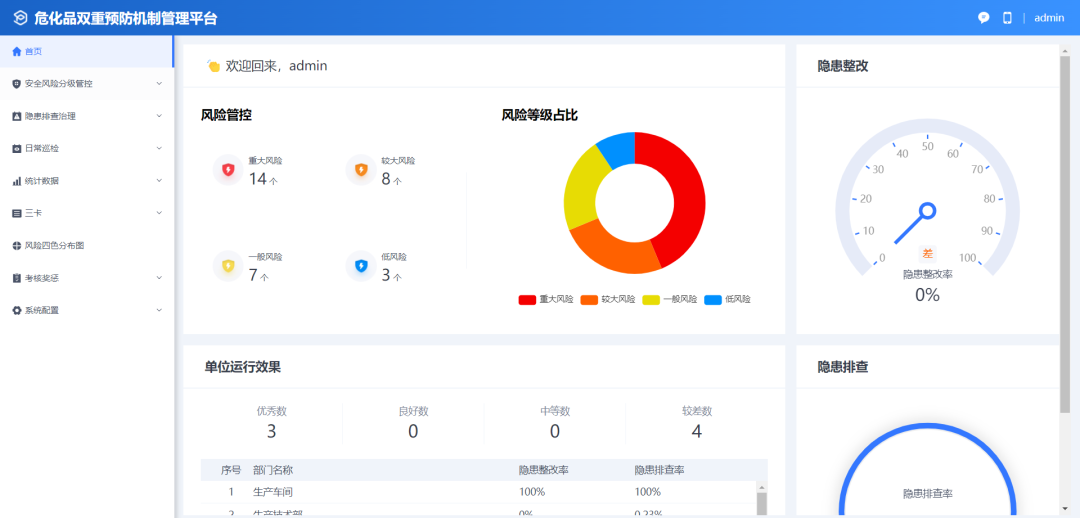1080x518 pixels.
Task: Open the 首页 home menu item
Action: 34,51
